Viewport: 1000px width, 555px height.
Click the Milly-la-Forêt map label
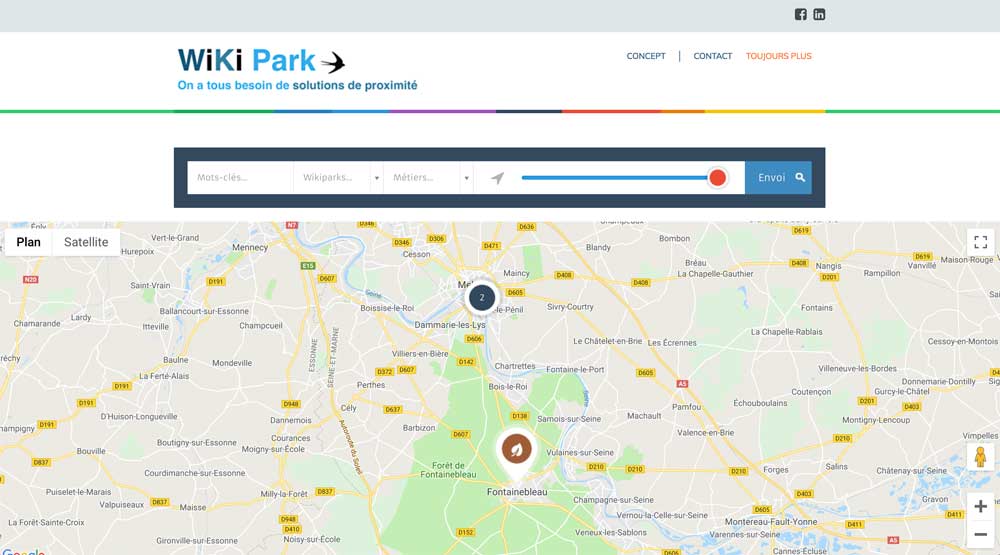click(284, 494)
